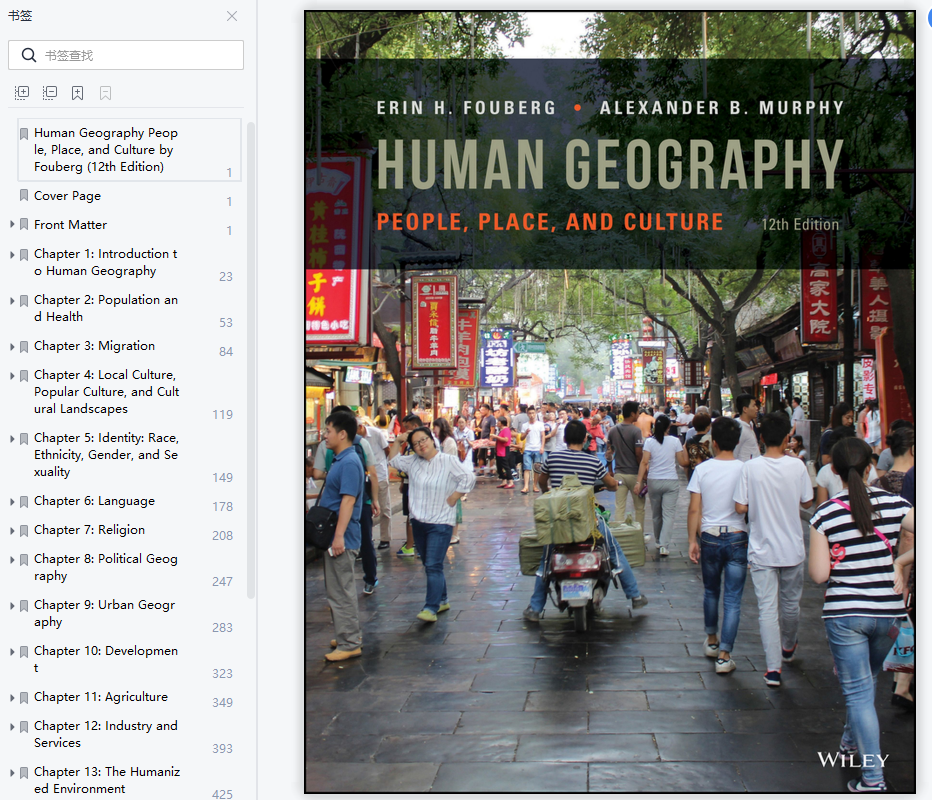Click page number 178 for Language
This screenshot has height=800, width=932.
tap(223, 507)
